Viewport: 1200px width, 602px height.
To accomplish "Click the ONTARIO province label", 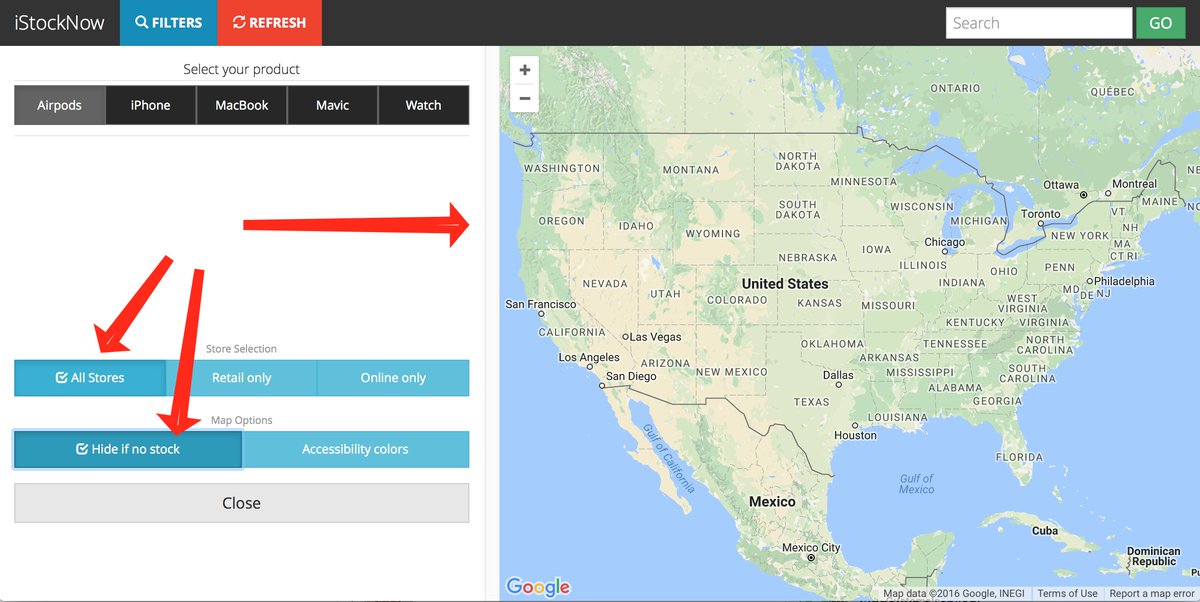I will tap(956, 88).
